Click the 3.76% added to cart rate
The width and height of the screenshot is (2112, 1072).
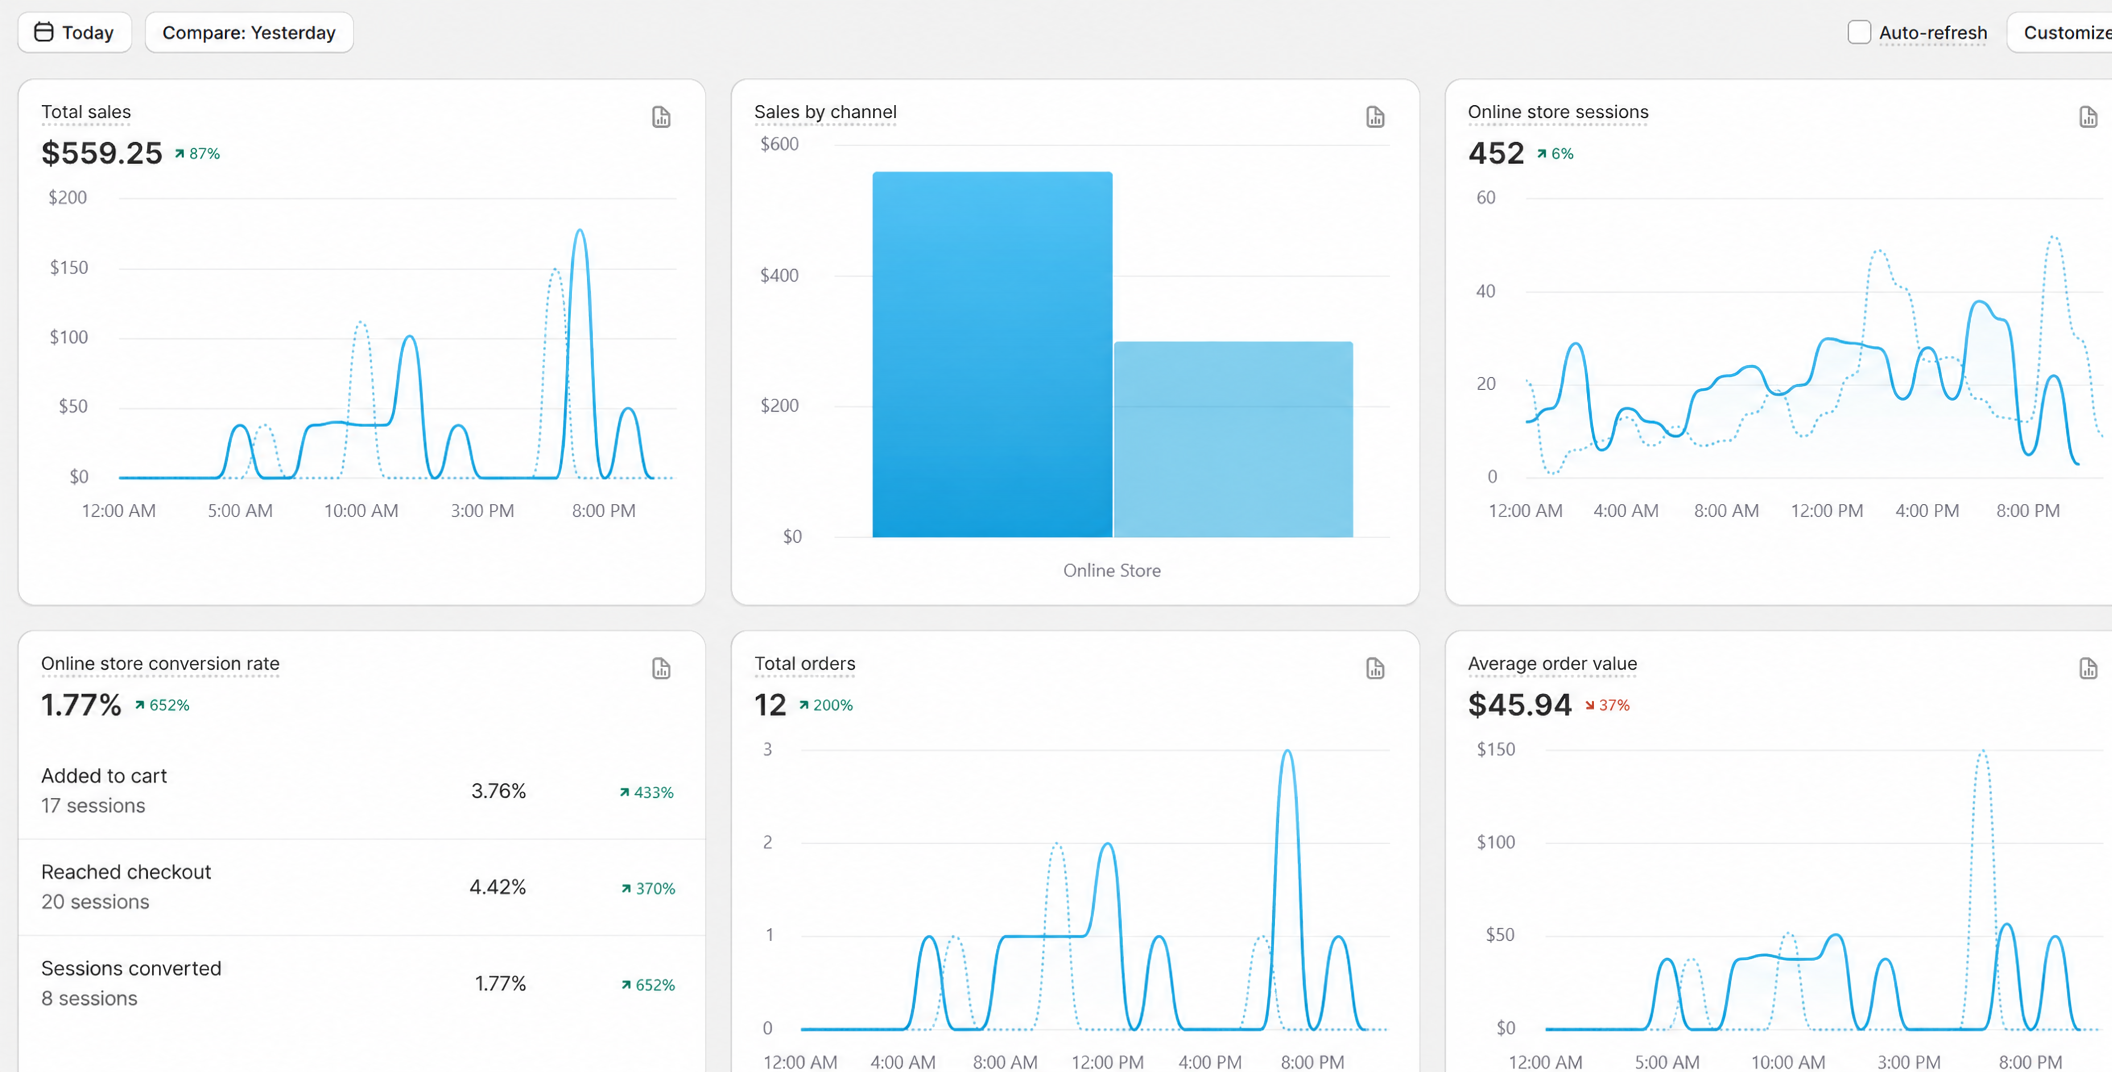coord(498,791)
